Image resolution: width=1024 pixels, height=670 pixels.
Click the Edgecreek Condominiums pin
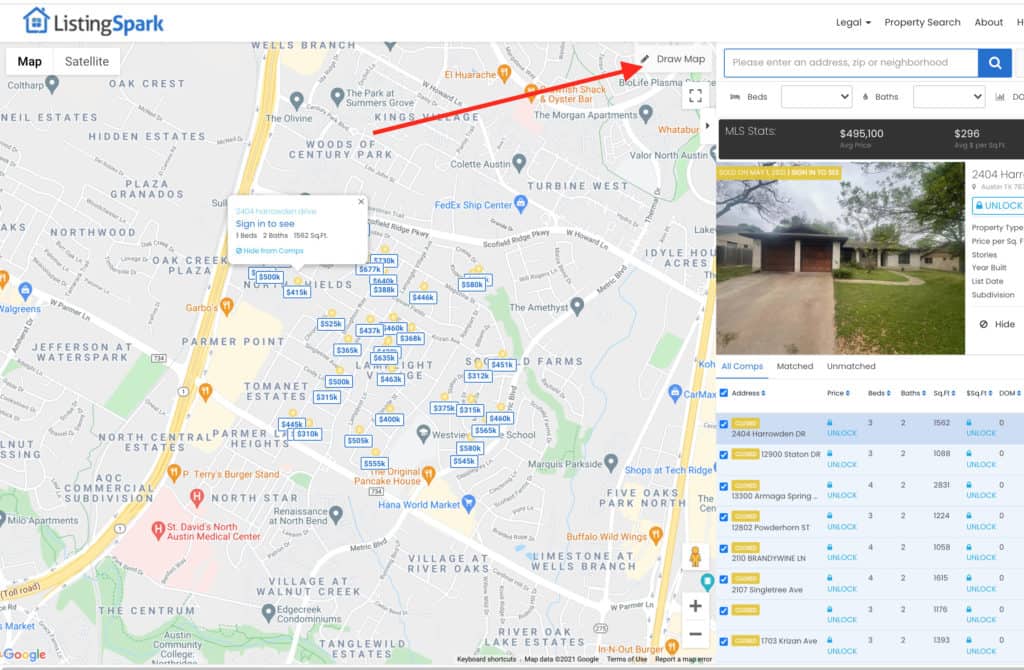(268, 613)
